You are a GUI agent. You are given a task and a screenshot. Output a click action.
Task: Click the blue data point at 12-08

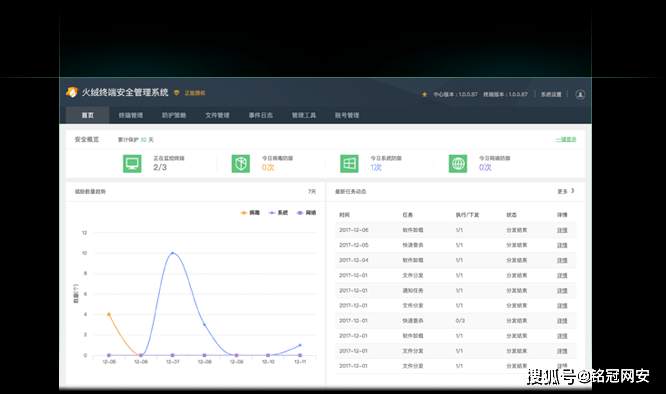(x=204, y=325)
